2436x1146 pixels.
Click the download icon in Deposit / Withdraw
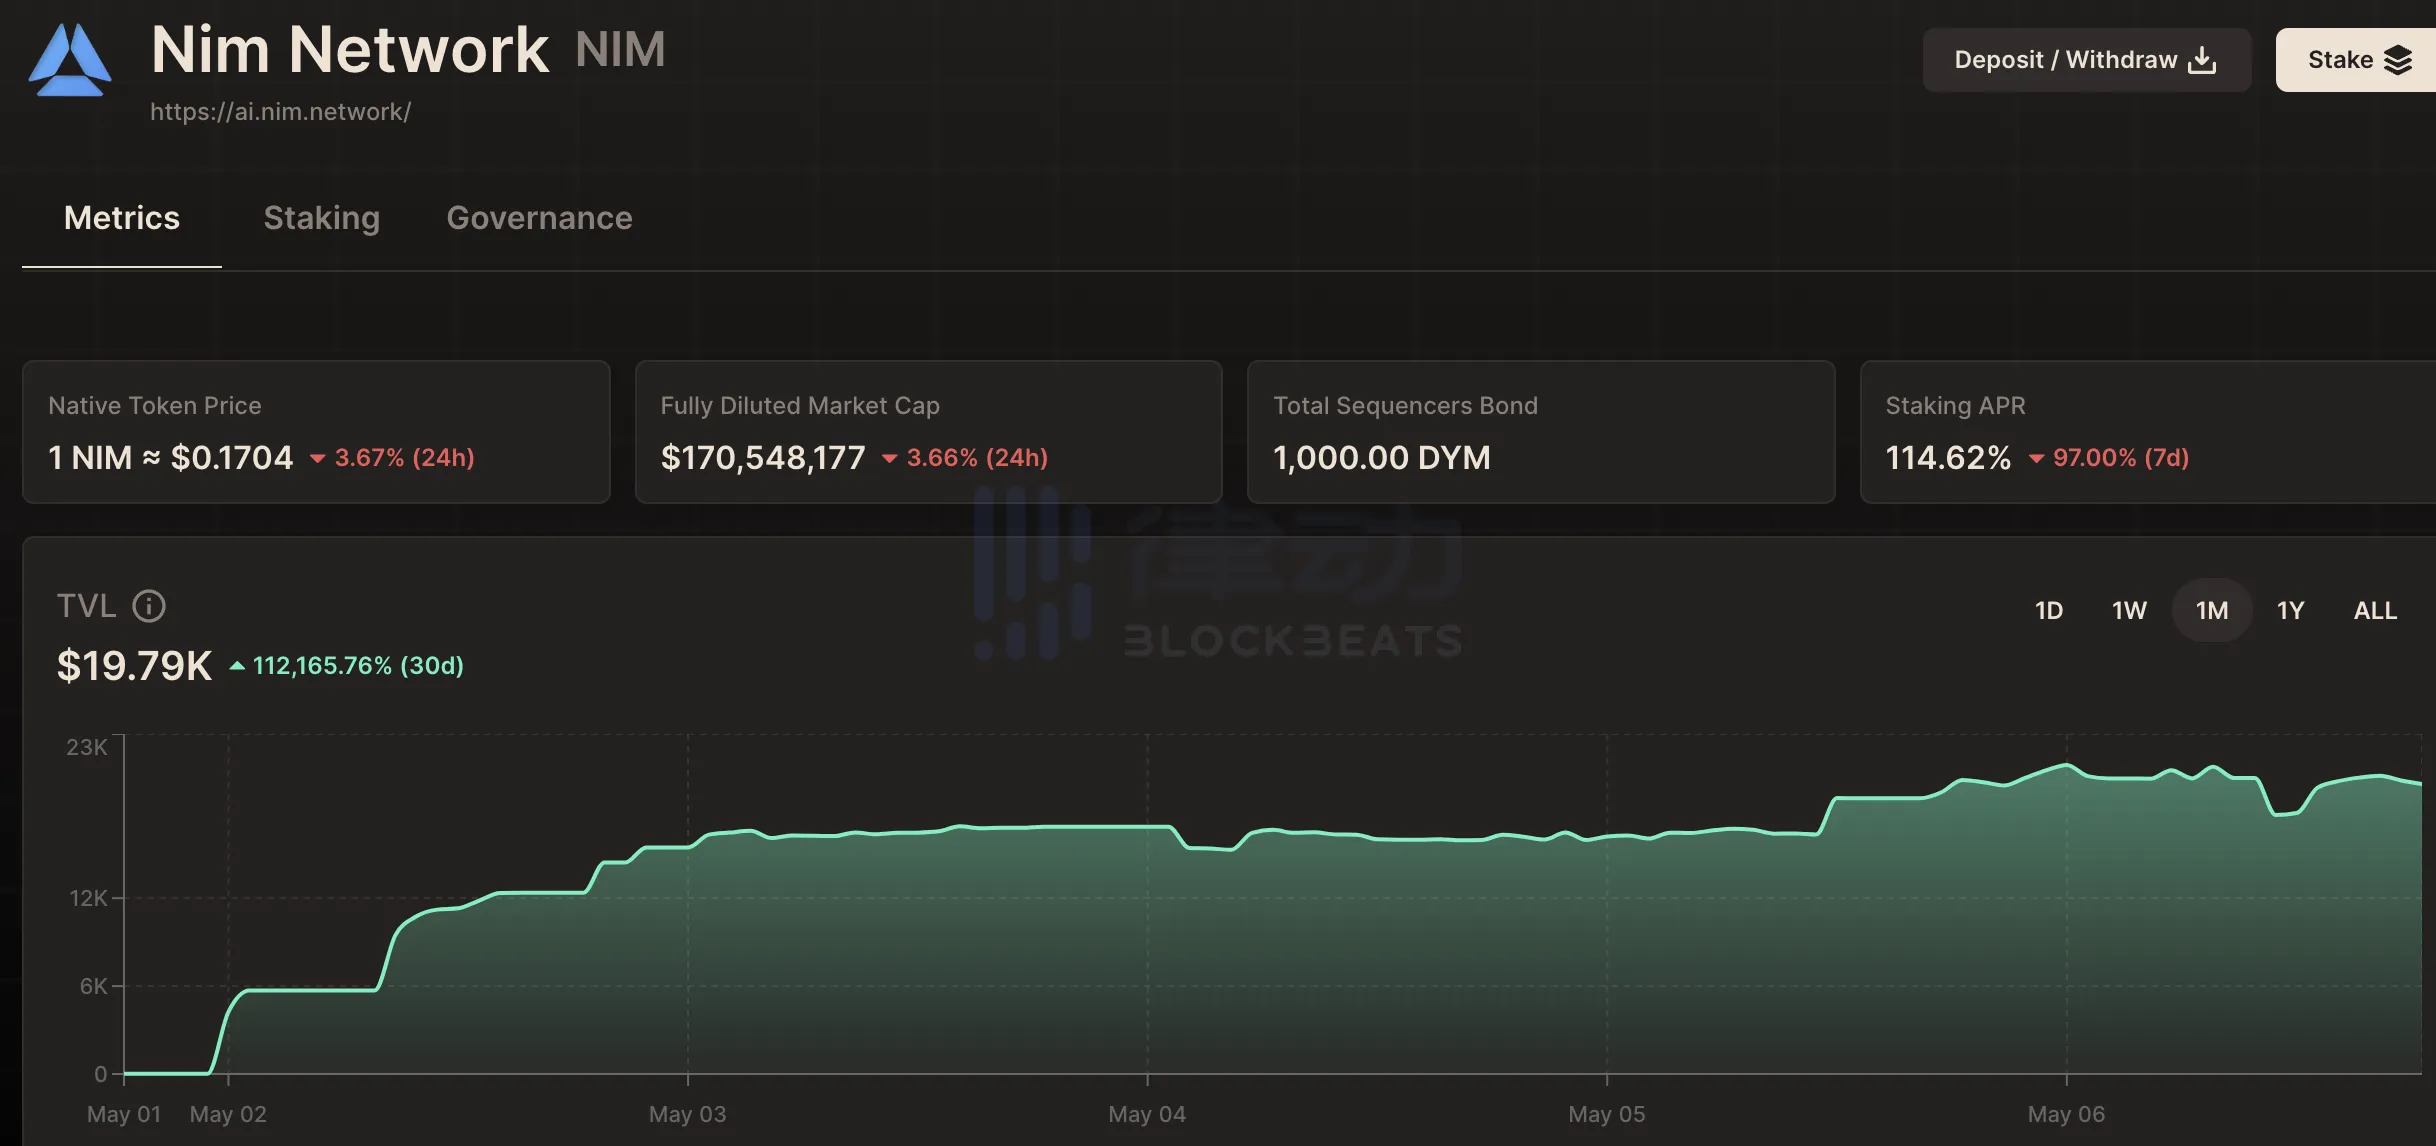[2202, 60]
